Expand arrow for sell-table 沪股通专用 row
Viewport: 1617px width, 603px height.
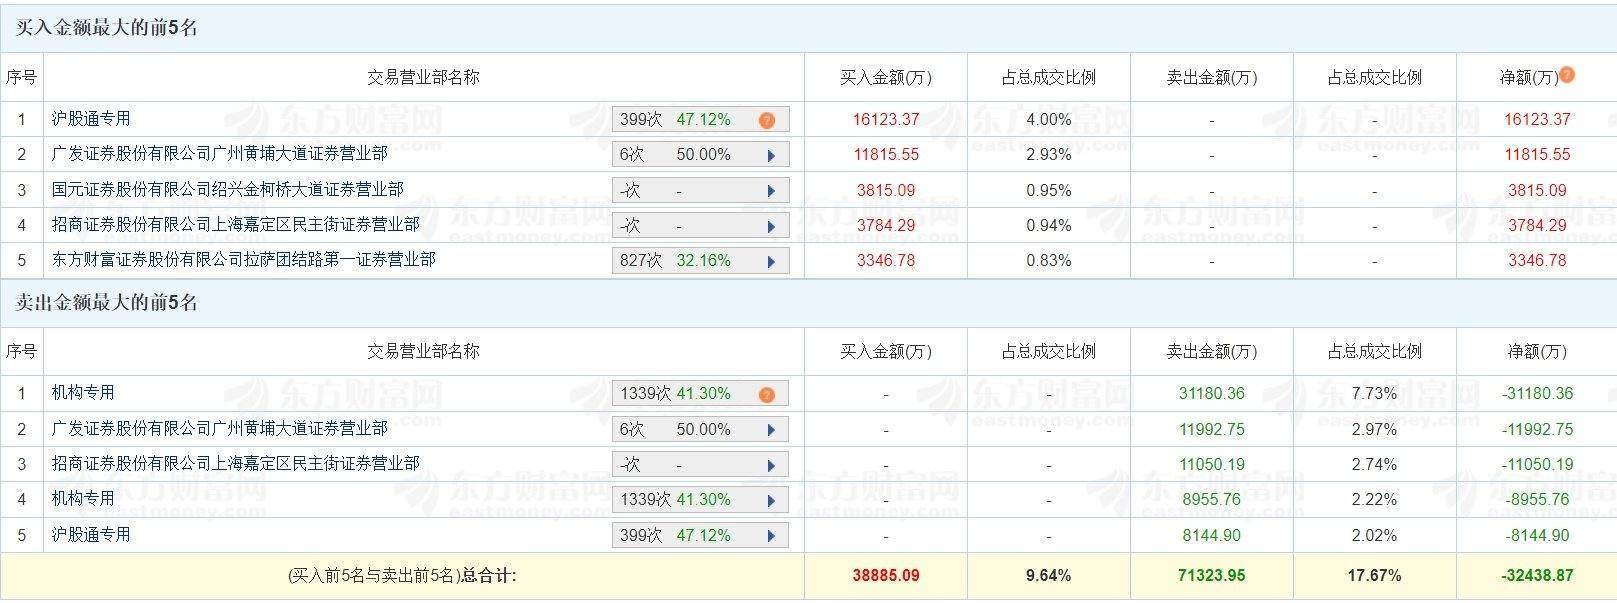point(771,536)
